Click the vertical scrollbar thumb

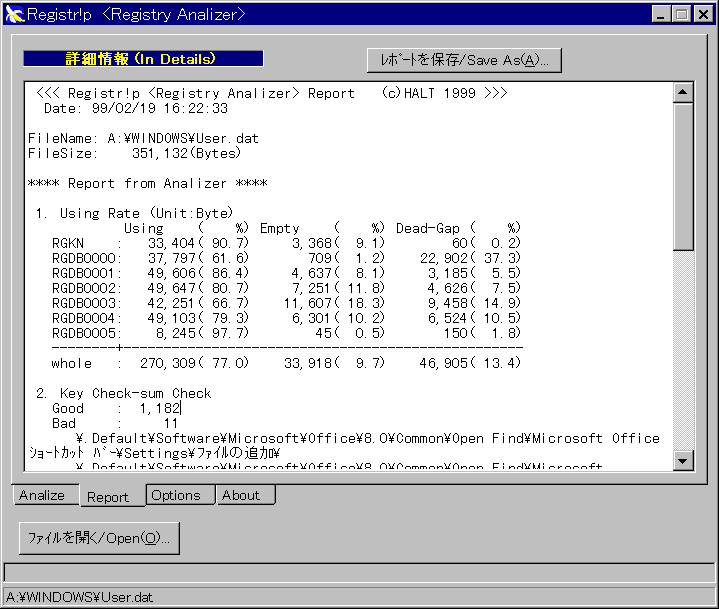click(684, 175)
